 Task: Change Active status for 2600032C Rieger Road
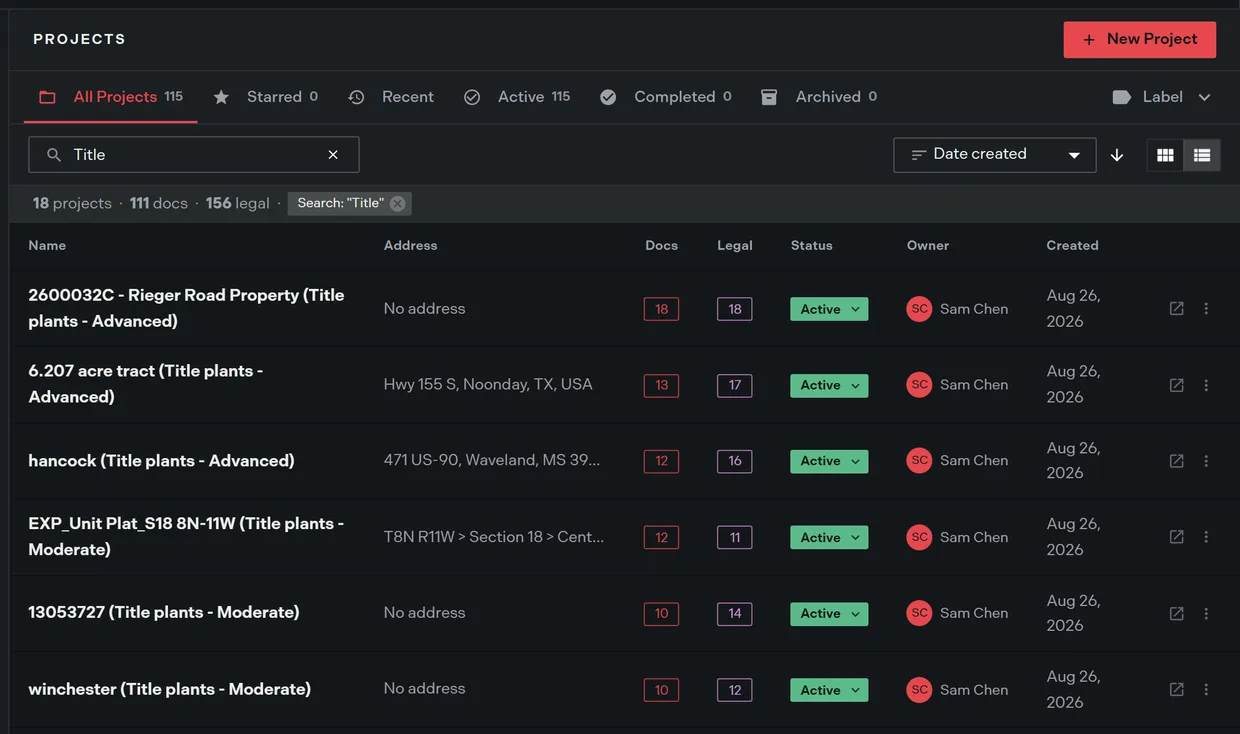point(829,309)
